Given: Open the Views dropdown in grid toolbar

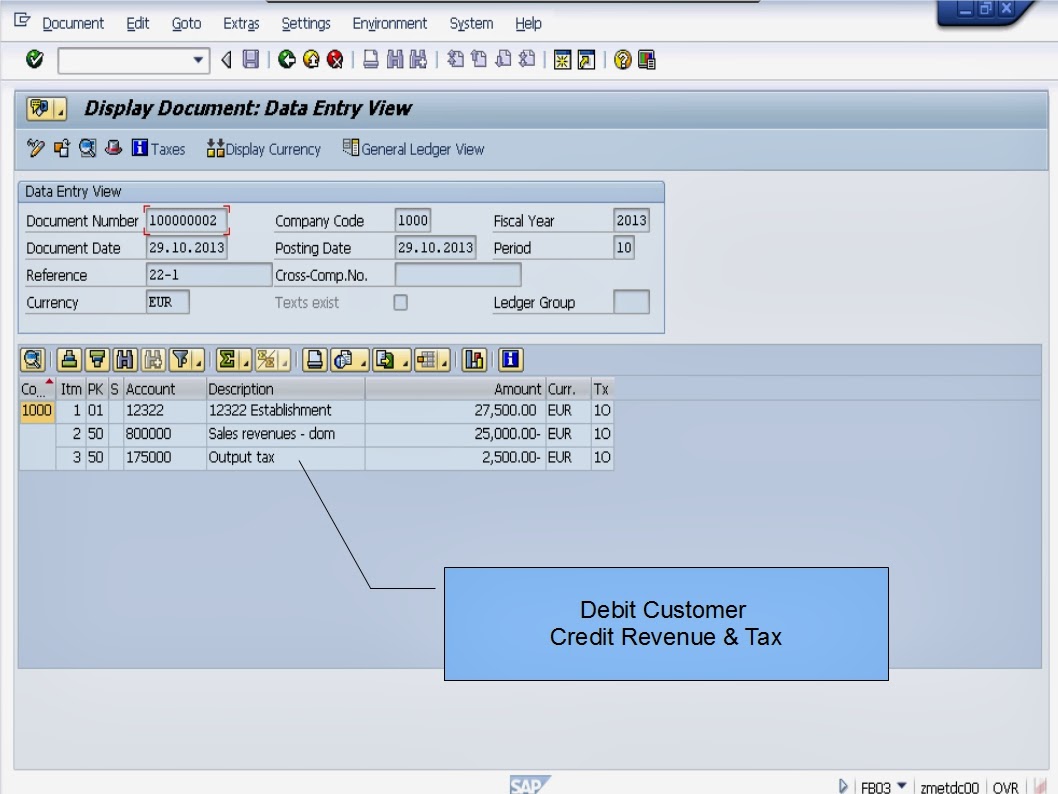Looking at the screenshot, I should pyautogui.click(x=350, y=360).
